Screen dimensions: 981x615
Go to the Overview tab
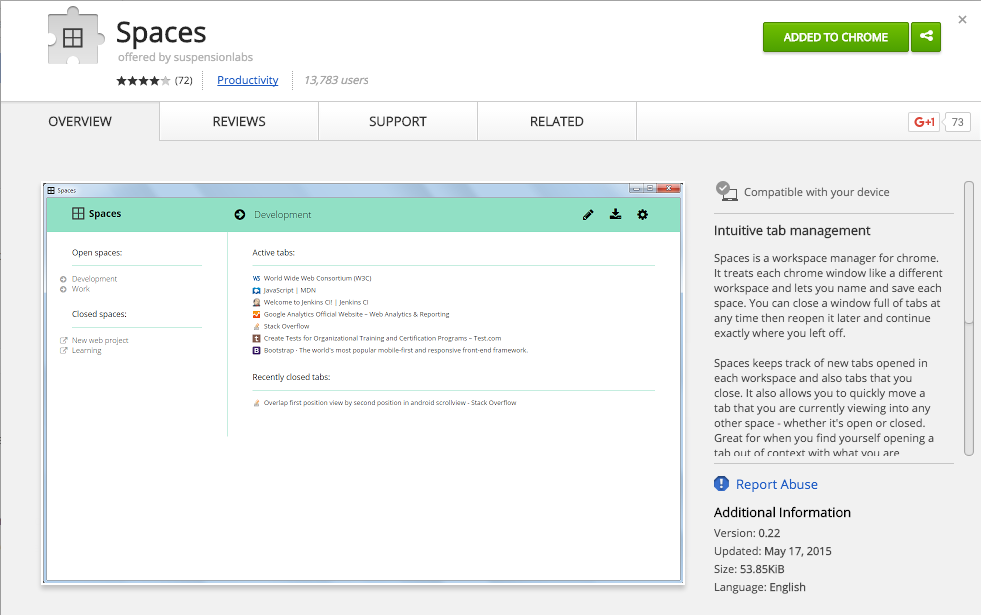click(x=80, y=122)
